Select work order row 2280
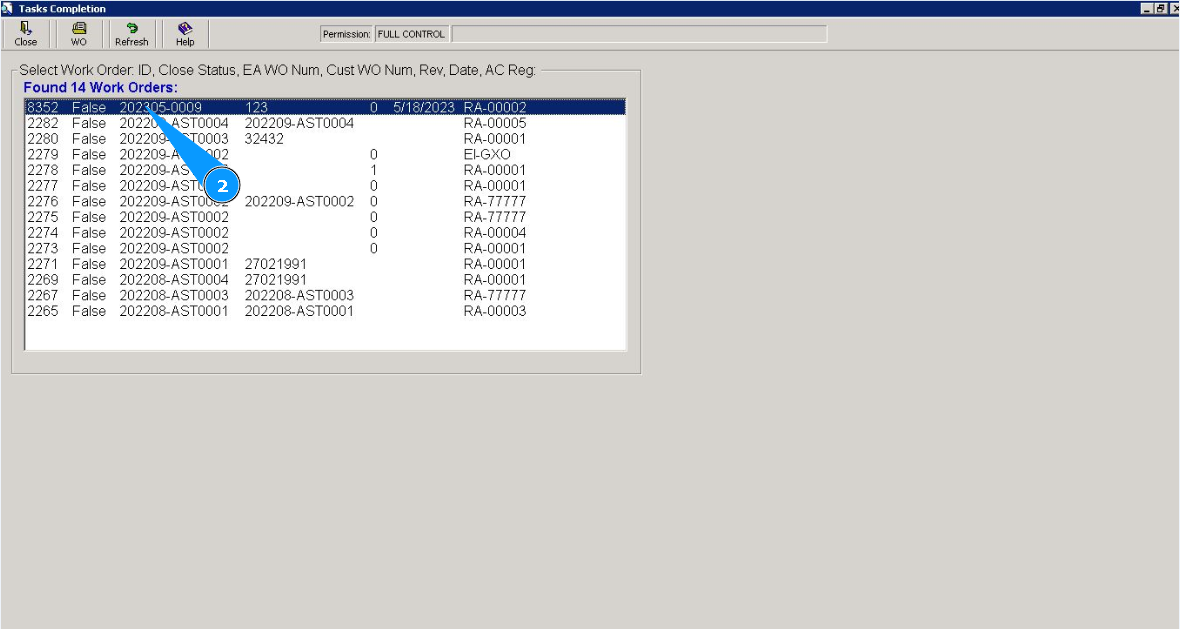The image size is (1180, 629). (x=325, y=139)
